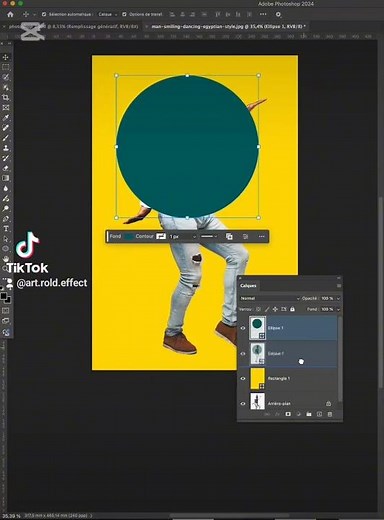Hide the Rectangle 1 layer
The image size is (384, 520).
(x=243, y=378)
